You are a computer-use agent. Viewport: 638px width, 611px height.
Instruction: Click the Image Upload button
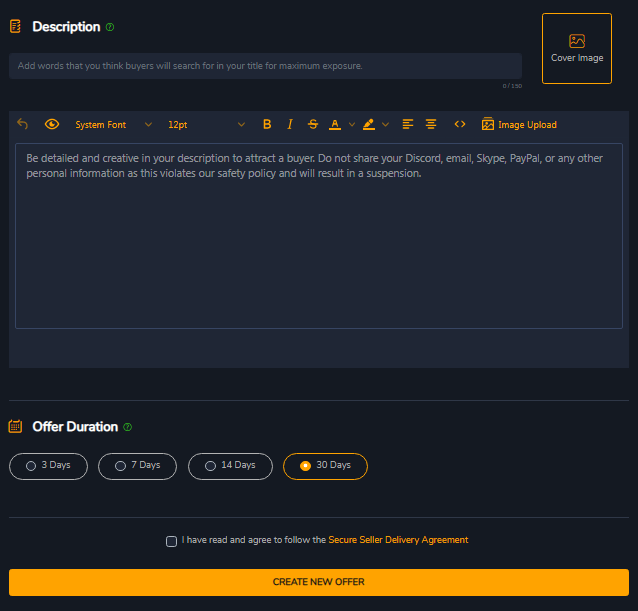[x=519, y=124]
